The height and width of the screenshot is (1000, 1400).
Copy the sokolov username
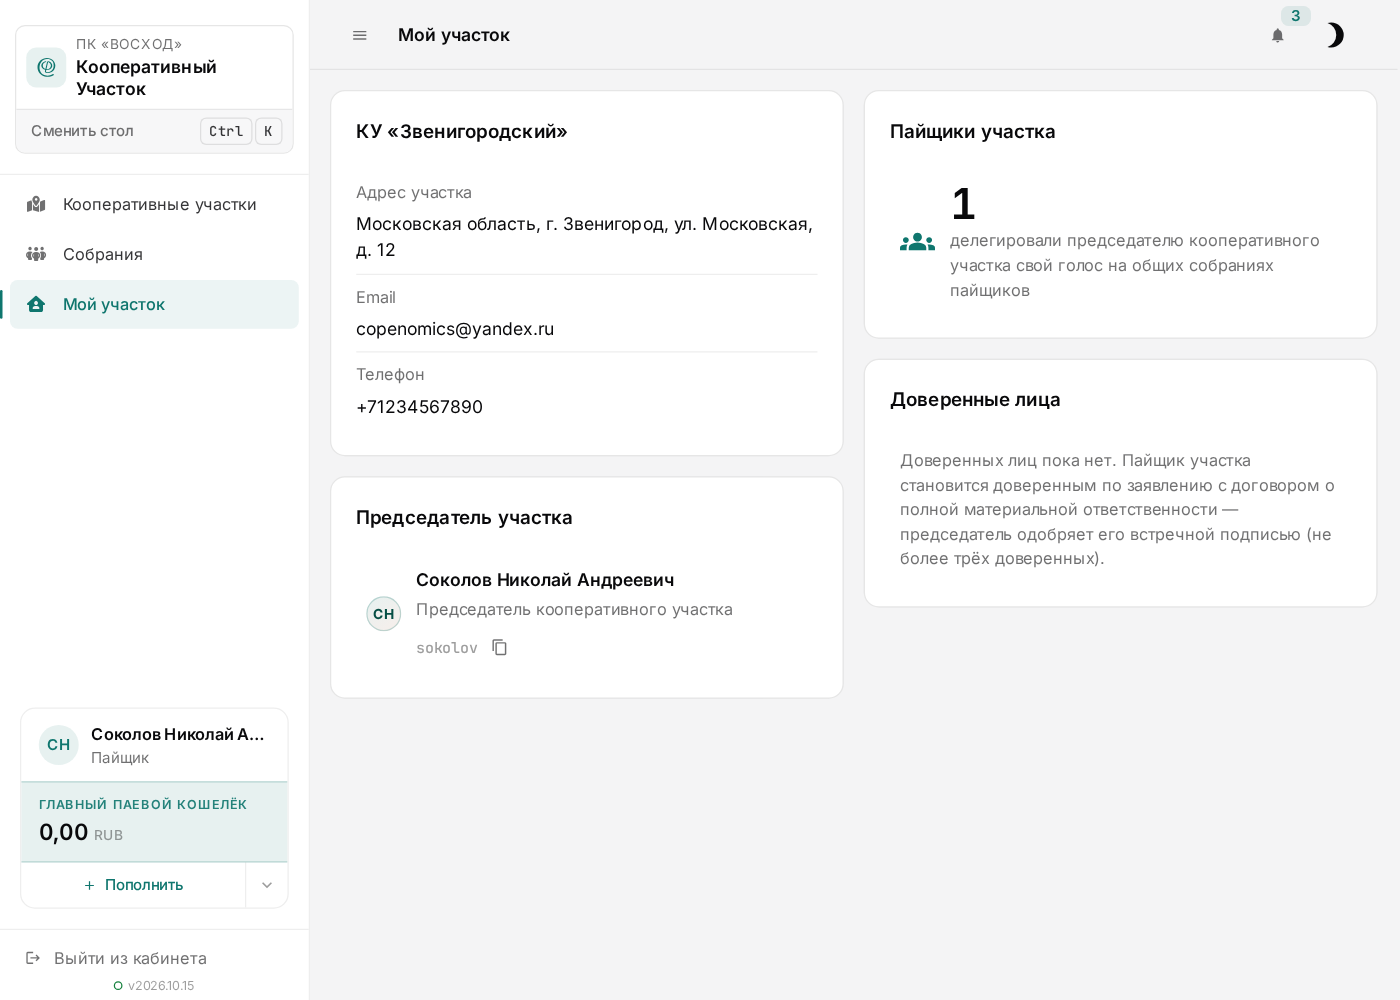500,647
